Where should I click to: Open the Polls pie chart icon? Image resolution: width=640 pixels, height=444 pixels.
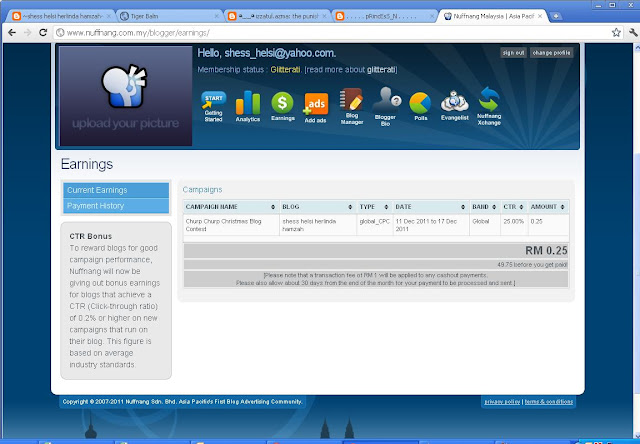click(420, 107)
